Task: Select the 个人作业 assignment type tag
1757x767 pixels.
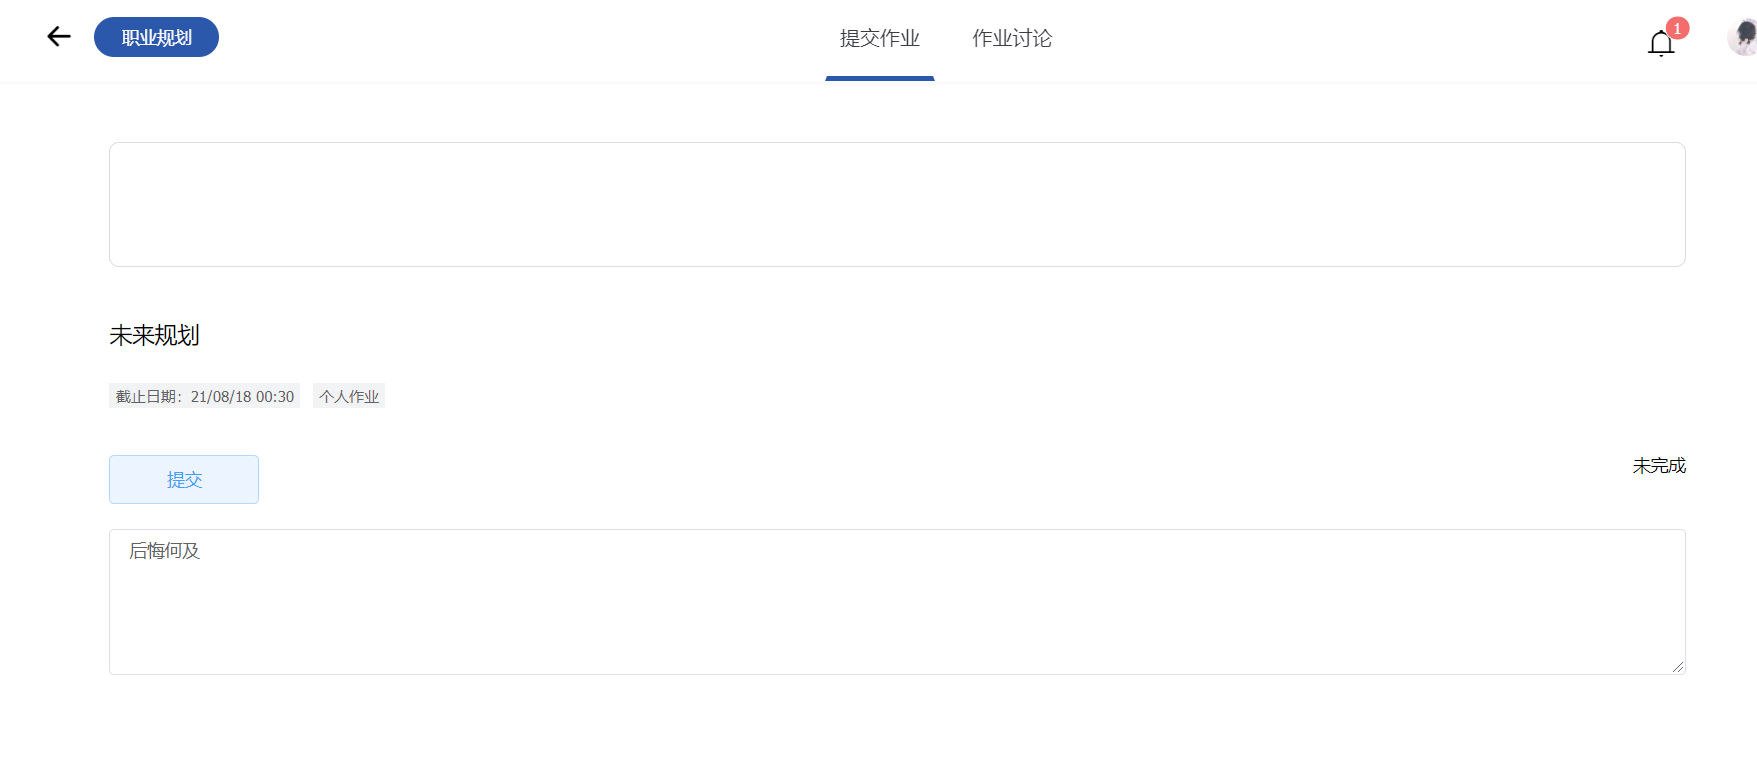Action: click(348, 395)
